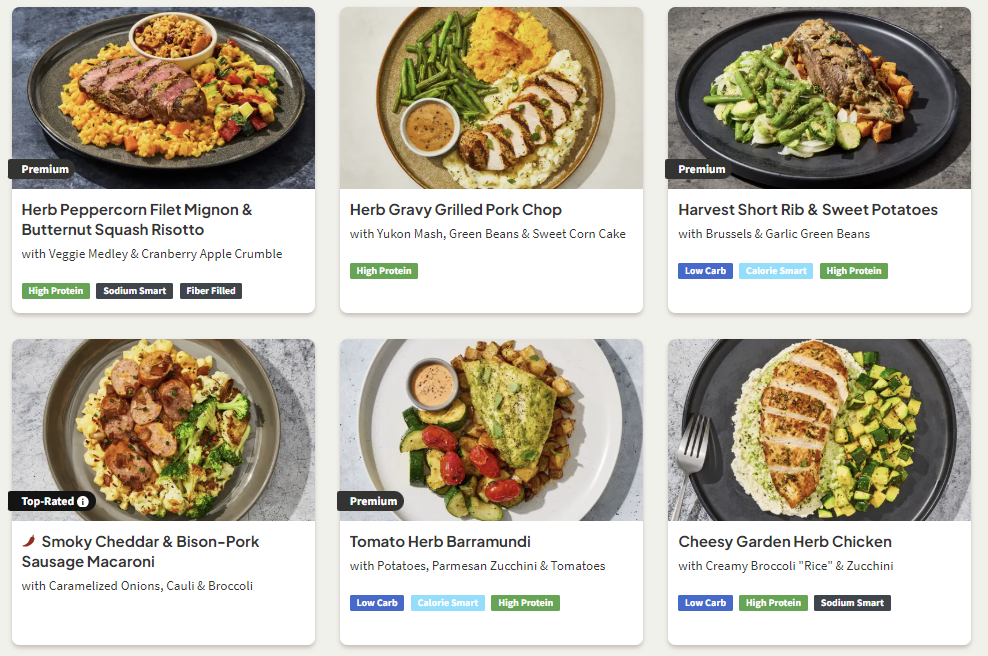Screen dimensions: 988x656
Task: Click the Low Carb tag under Tomato Herb Barramundi
Action: tap(377, 603)
